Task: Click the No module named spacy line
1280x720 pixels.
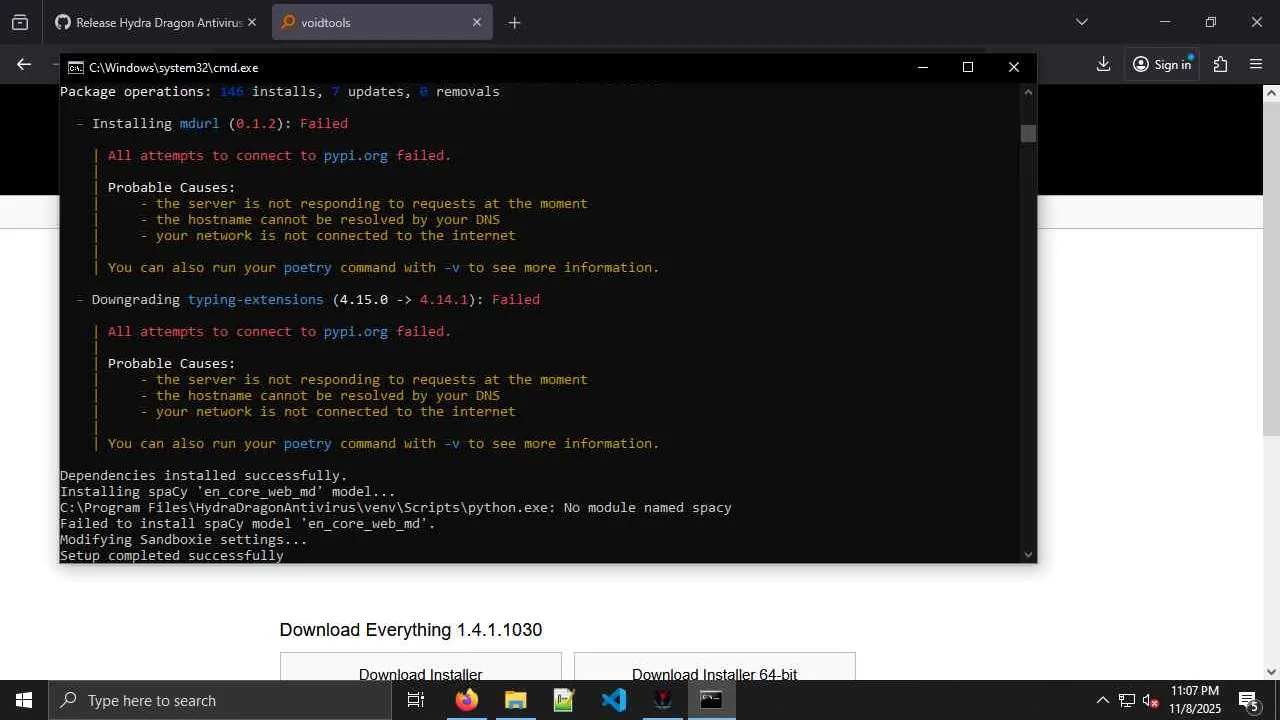Action: coord(396,508)
